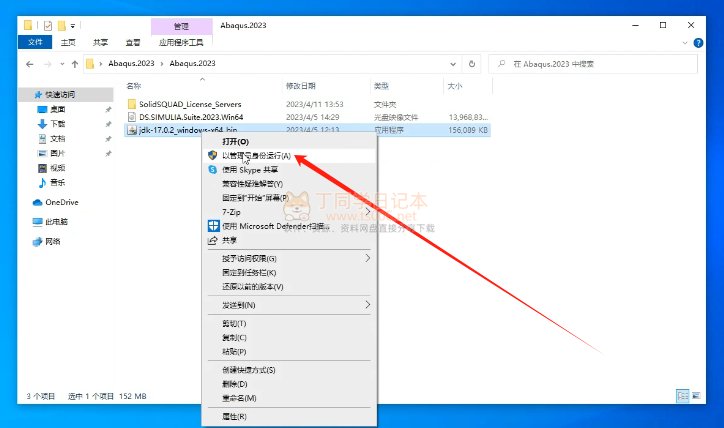Expand breadcrumb chevron after first Abaqus.2023
This screenshot has width=724, height=428.
pos(162,64)
